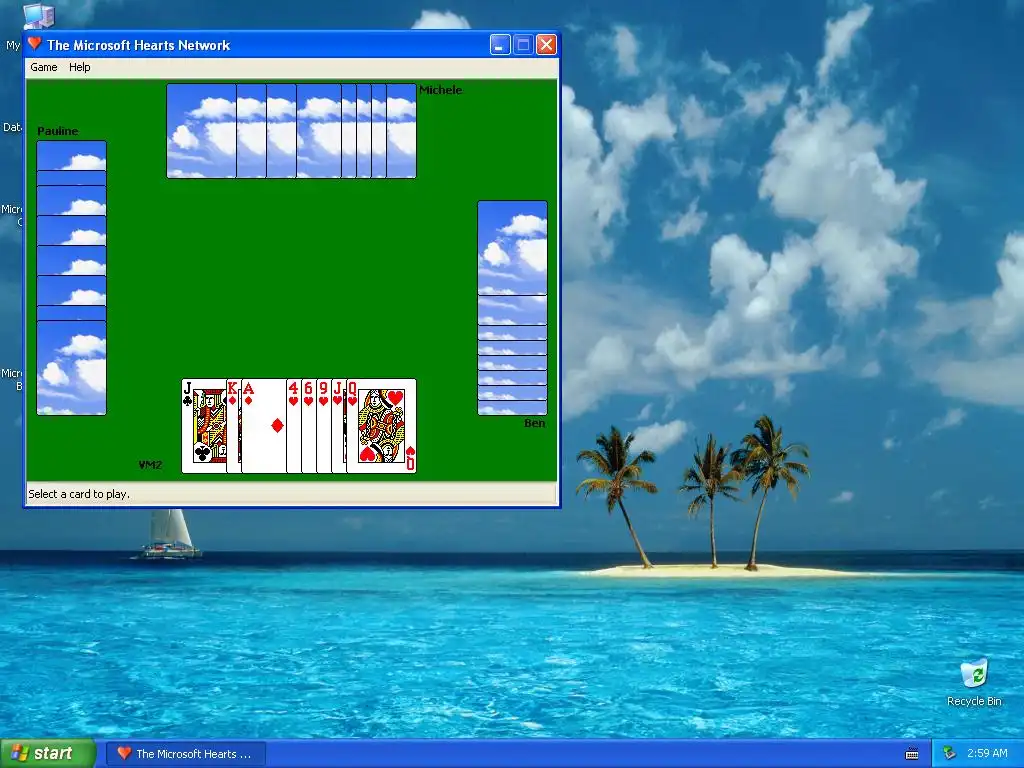Play the Jack of clubs card
Screen dimensions: 1024x768
point(204,426)
